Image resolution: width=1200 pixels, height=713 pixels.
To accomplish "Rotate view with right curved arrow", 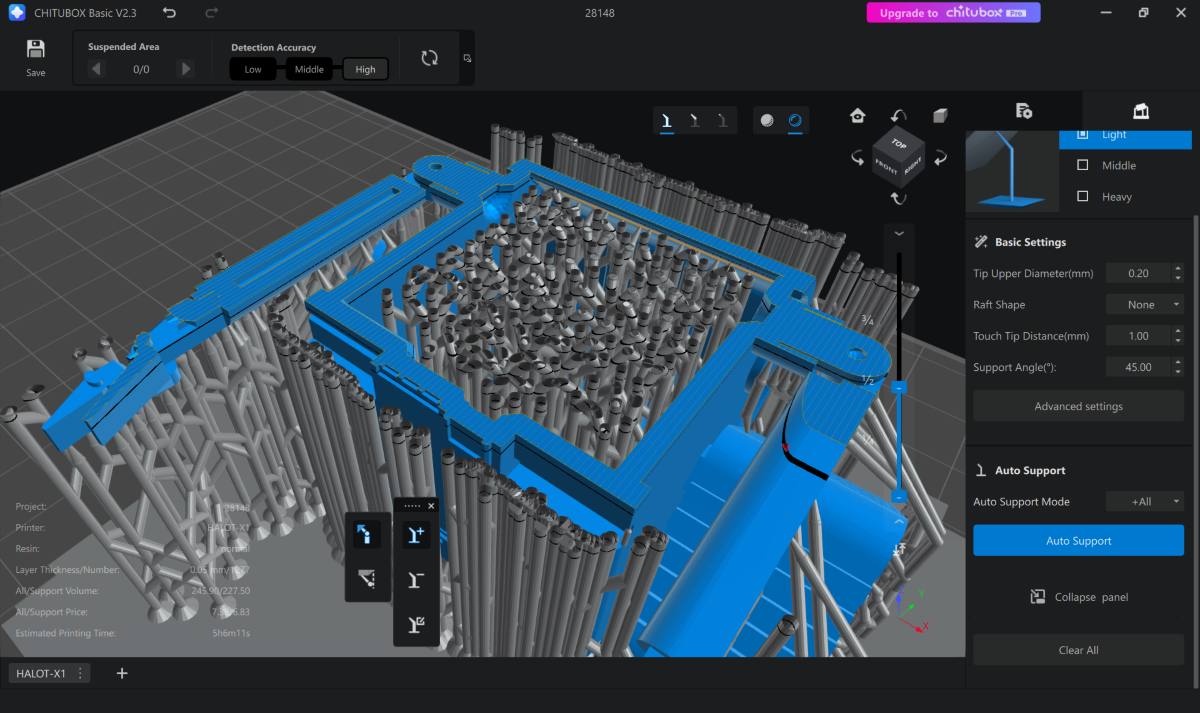I will coord(940,158).
